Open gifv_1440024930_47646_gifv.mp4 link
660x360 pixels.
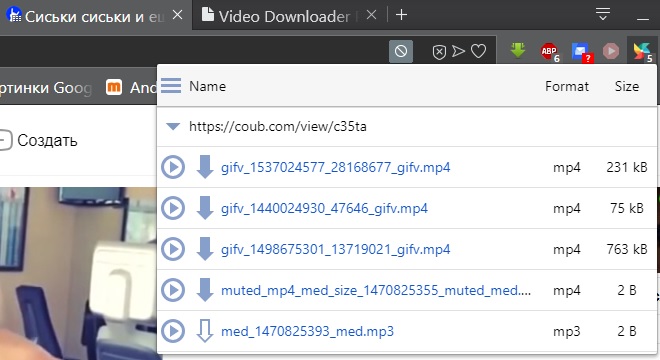[324, 208]
